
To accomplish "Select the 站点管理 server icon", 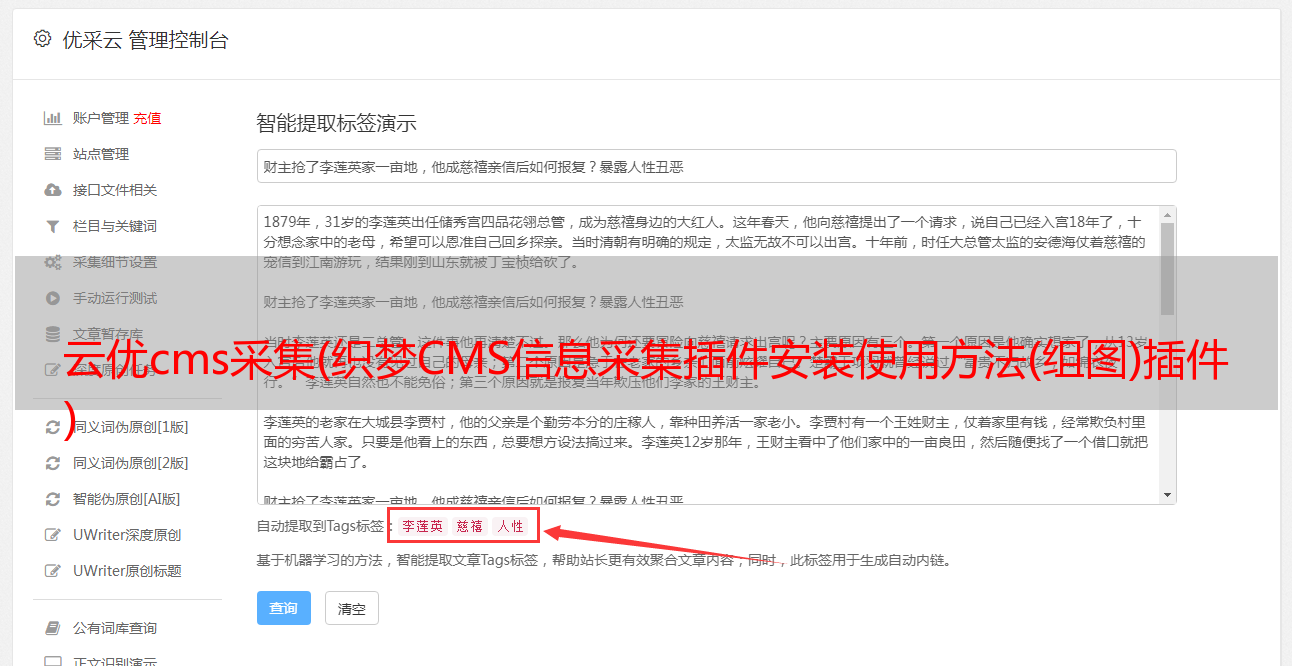I will coord(53,154).
